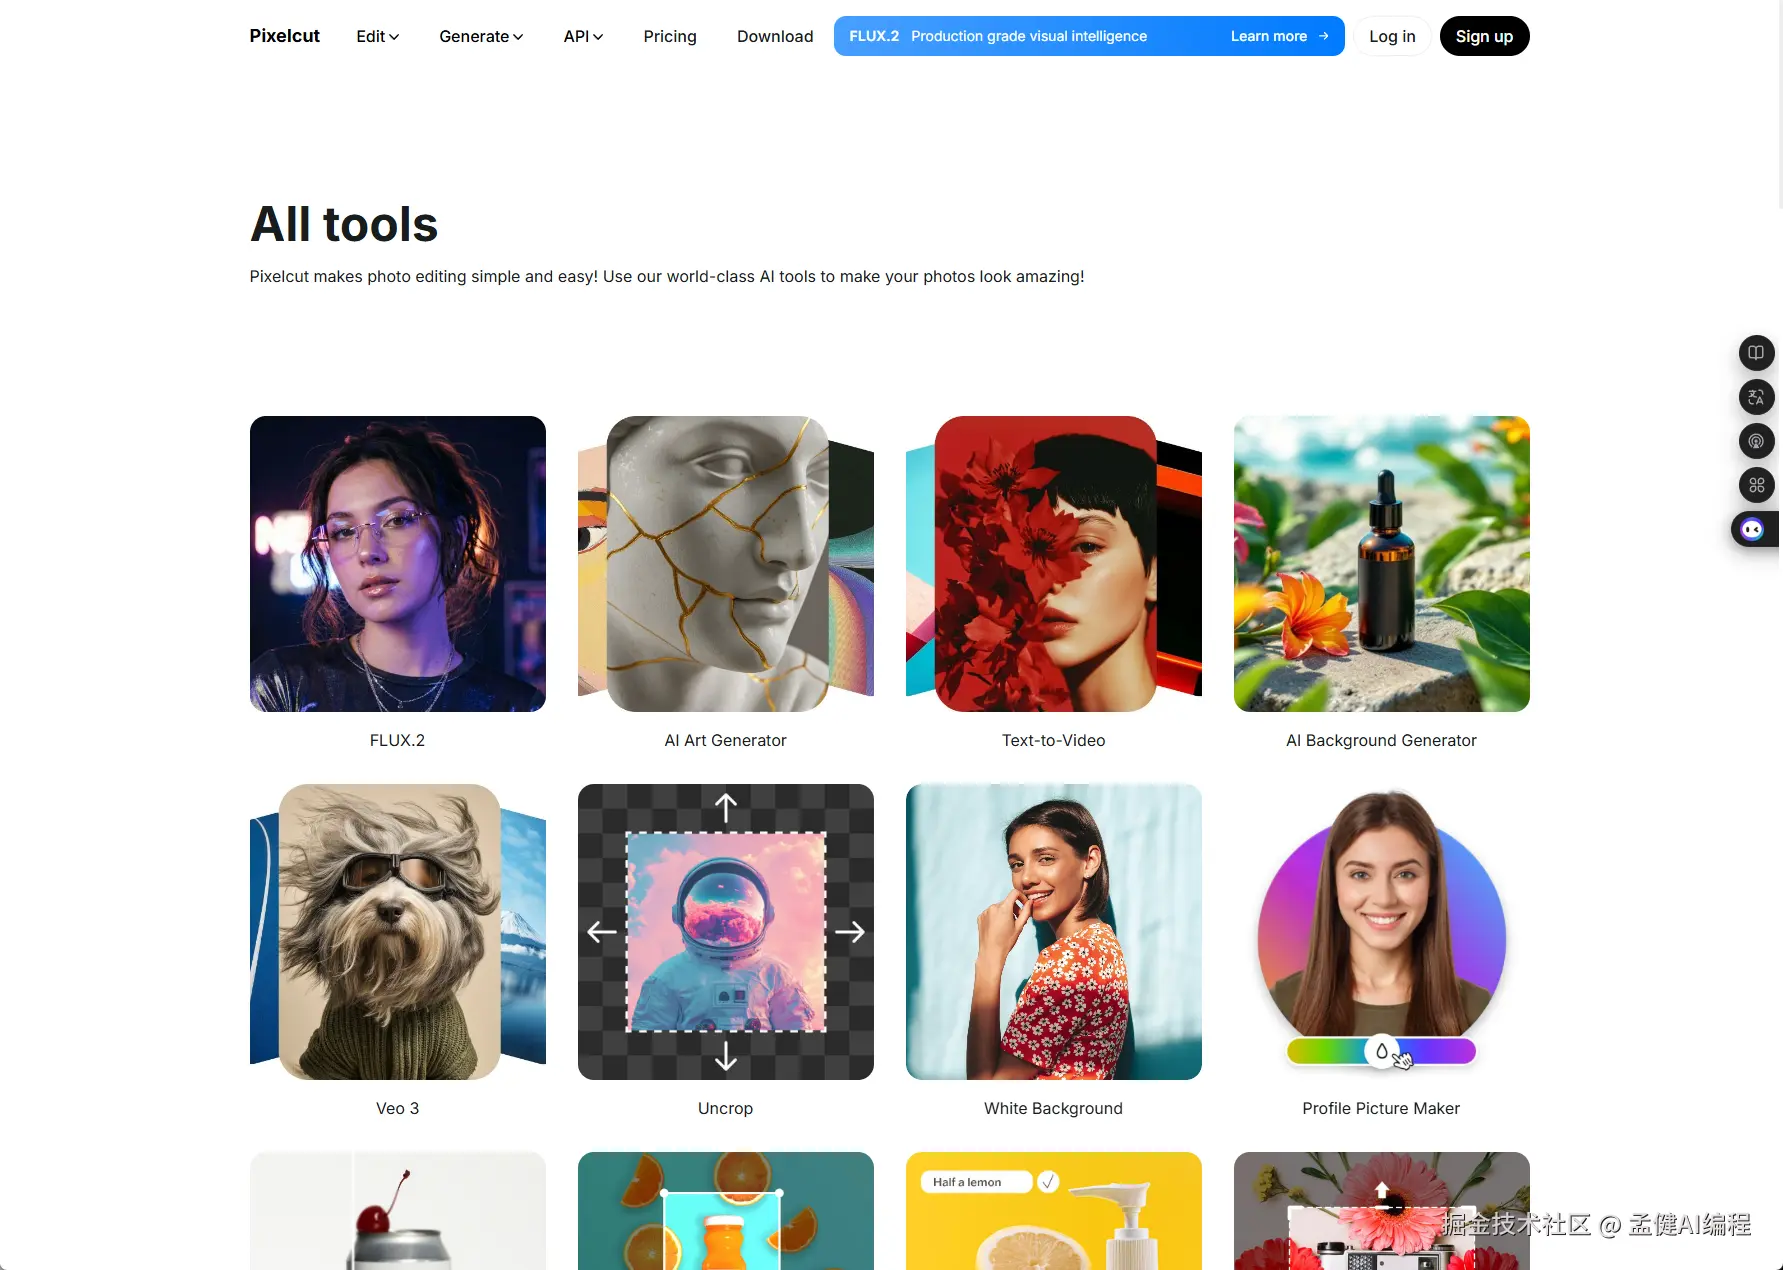The width and height of the screenshot is (1783, 1270).
Task: Open the red flowers Text-to-Video thumbnail
Action: point(1054,564)
